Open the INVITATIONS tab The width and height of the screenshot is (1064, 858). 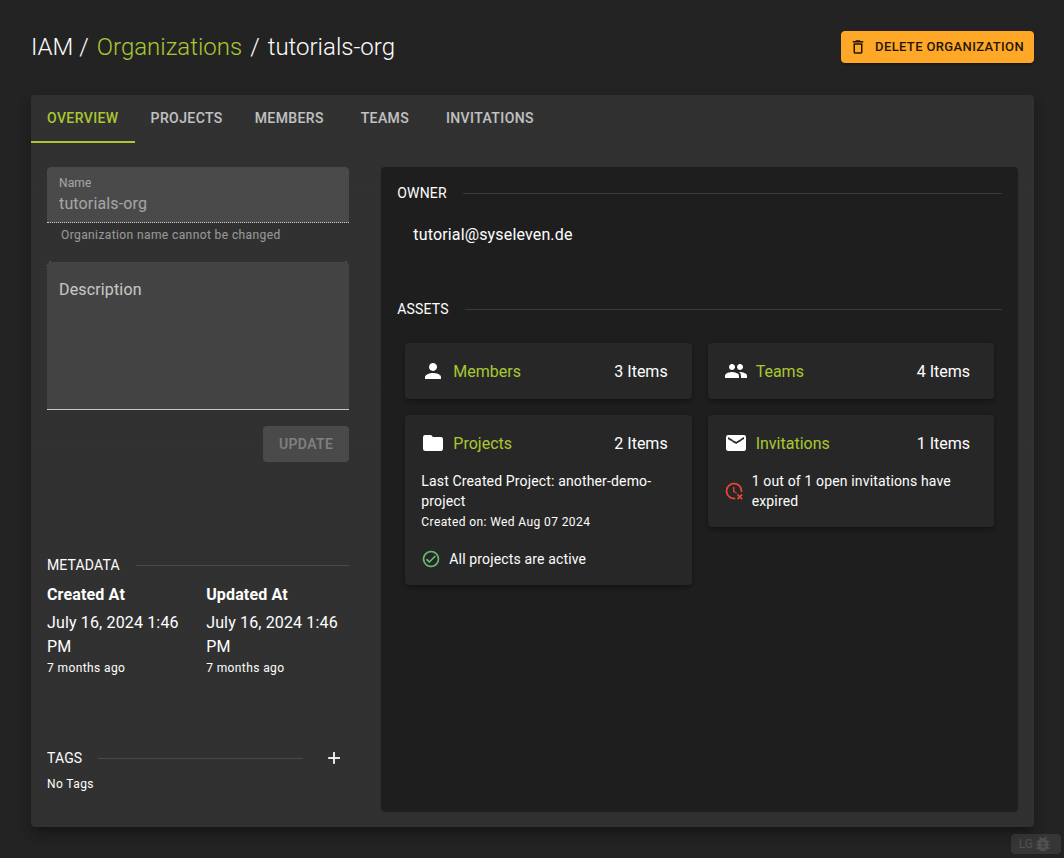click(489, 117)
